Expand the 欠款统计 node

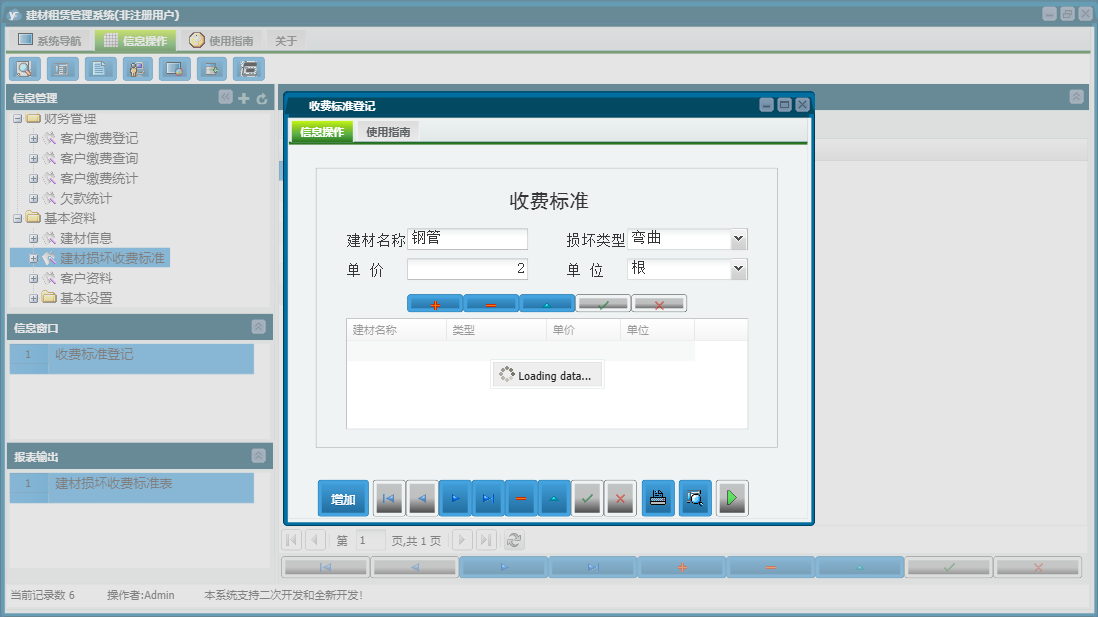33,198
